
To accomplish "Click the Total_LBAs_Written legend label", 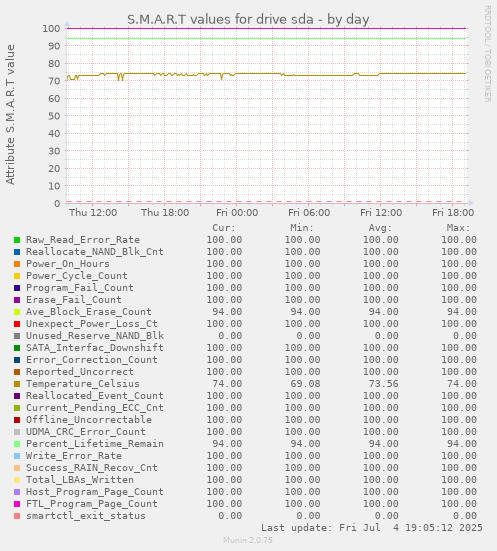I will pyautogui.click(x=80, y=480).
